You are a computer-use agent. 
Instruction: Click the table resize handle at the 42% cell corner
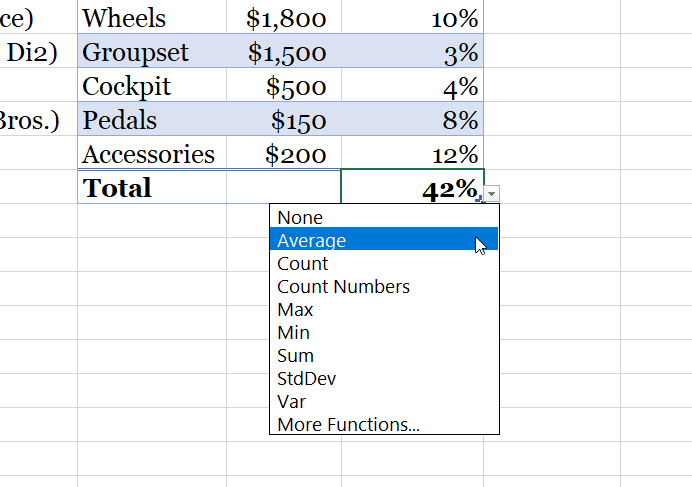point(478,200)
